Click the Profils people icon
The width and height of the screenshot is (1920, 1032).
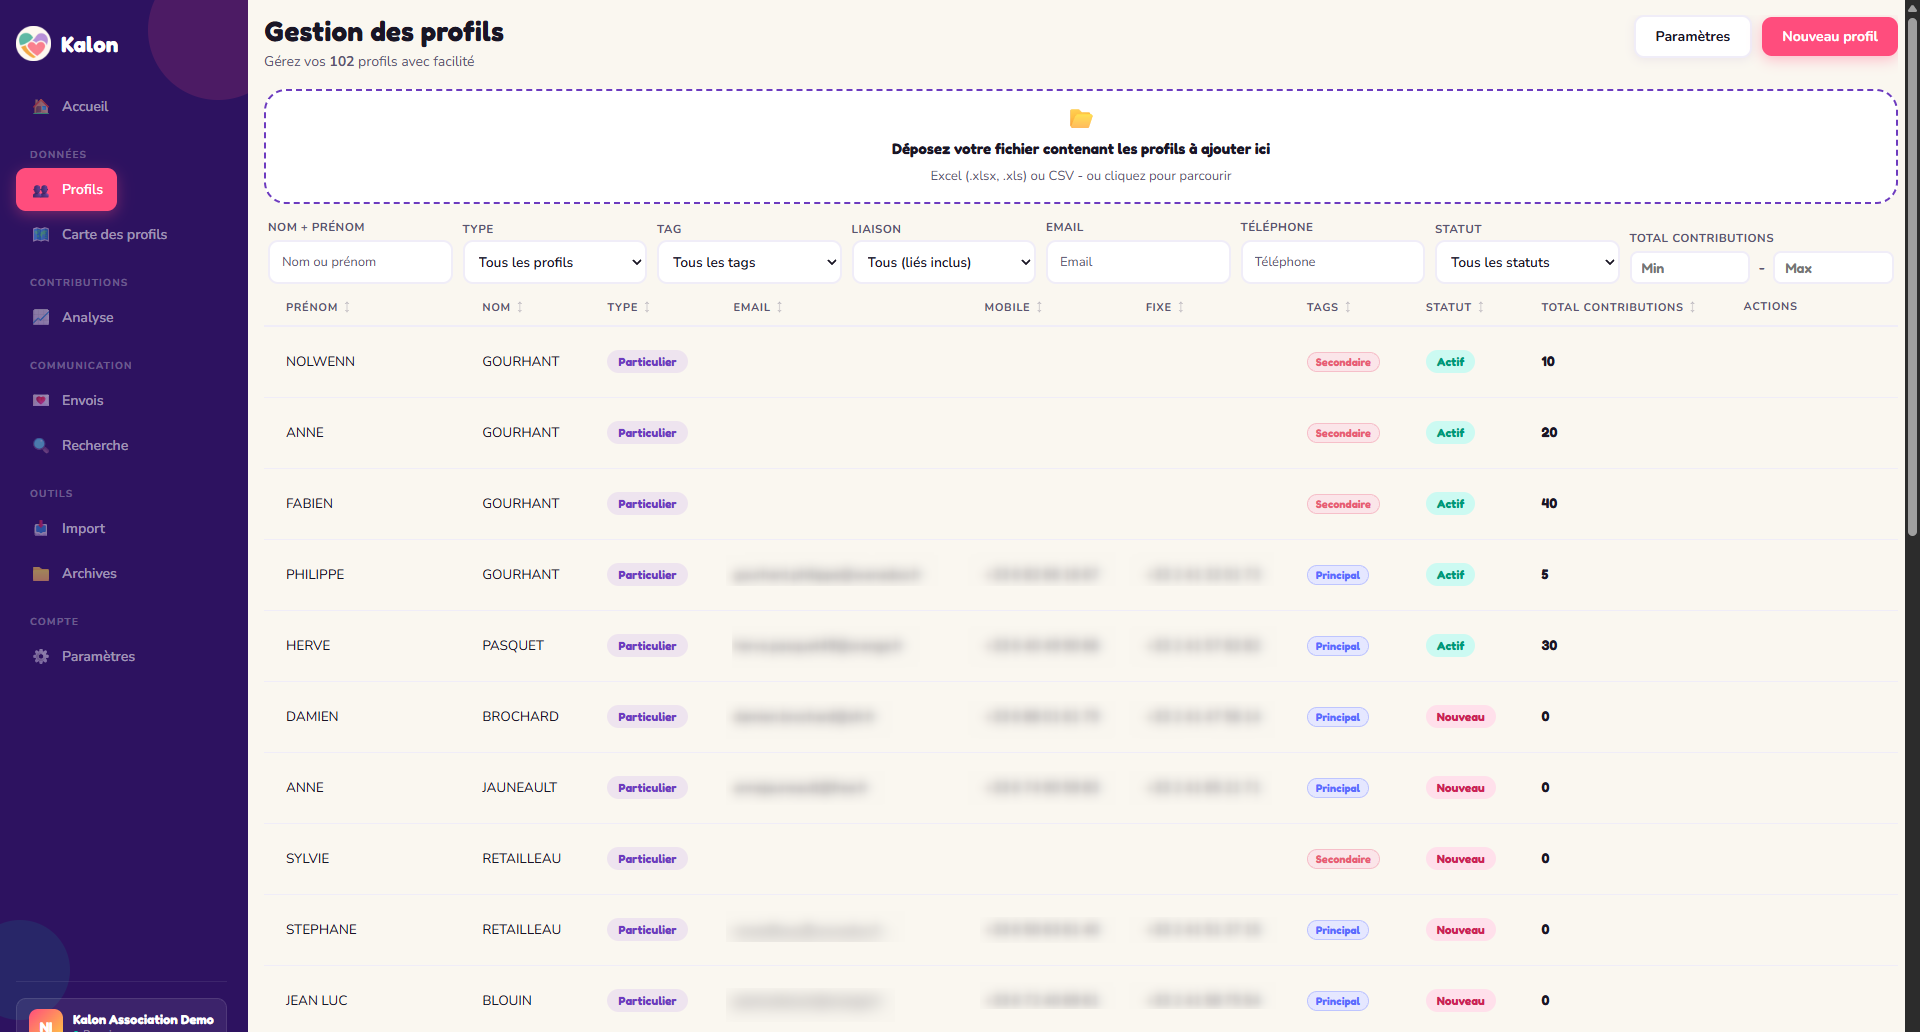(41, 190)
